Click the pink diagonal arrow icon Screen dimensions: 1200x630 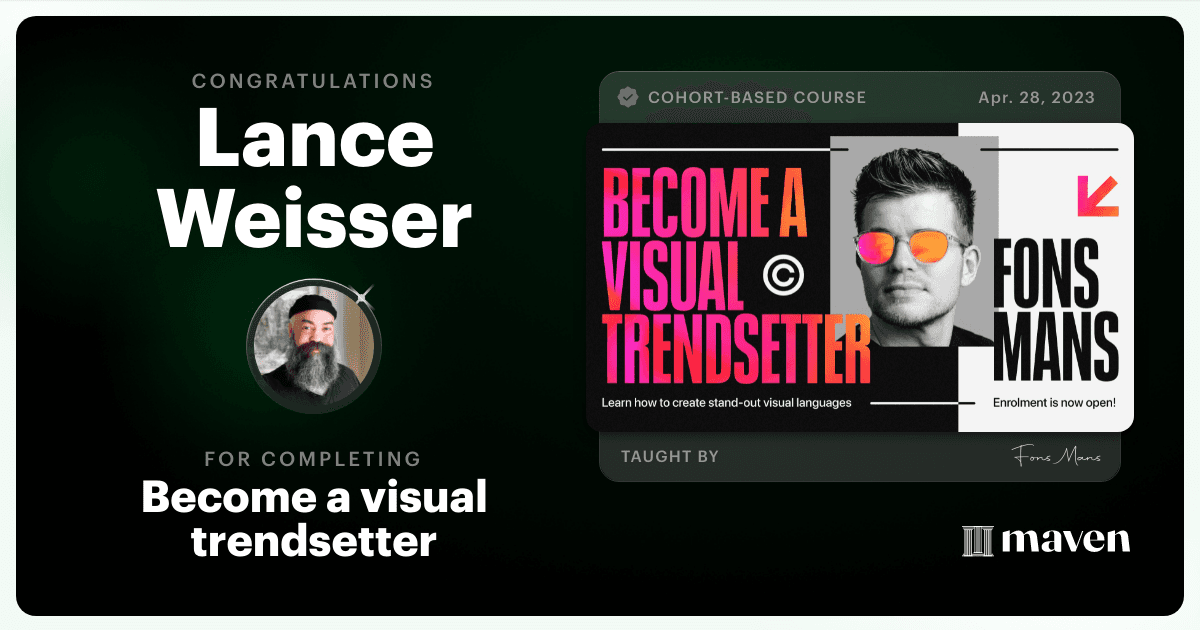click(1097, 196)
